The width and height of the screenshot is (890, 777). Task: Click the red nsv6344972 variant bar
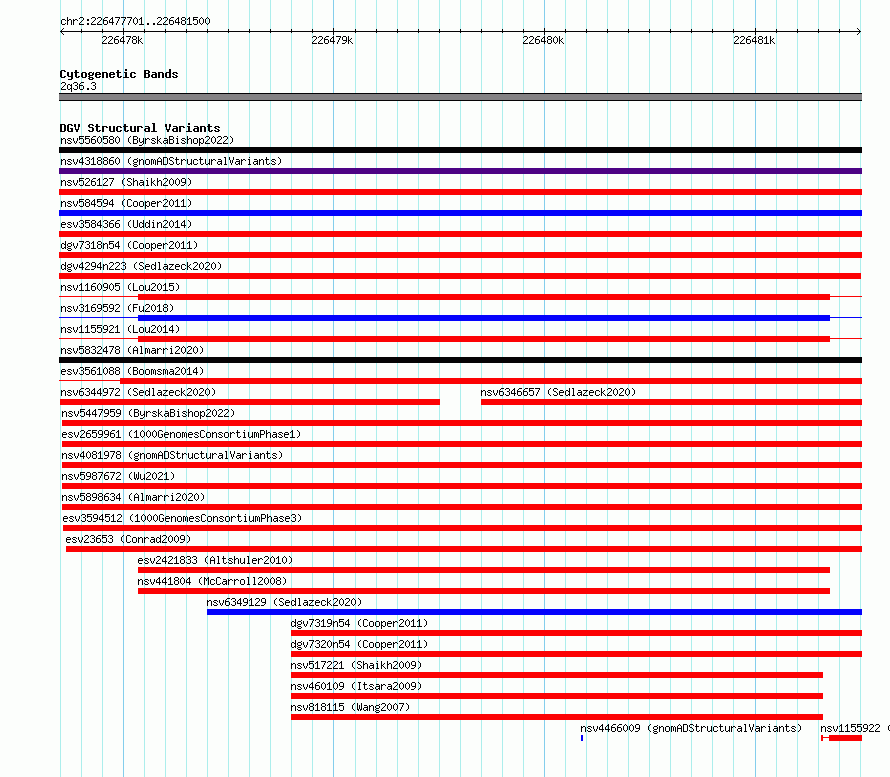tap(249, 402)
